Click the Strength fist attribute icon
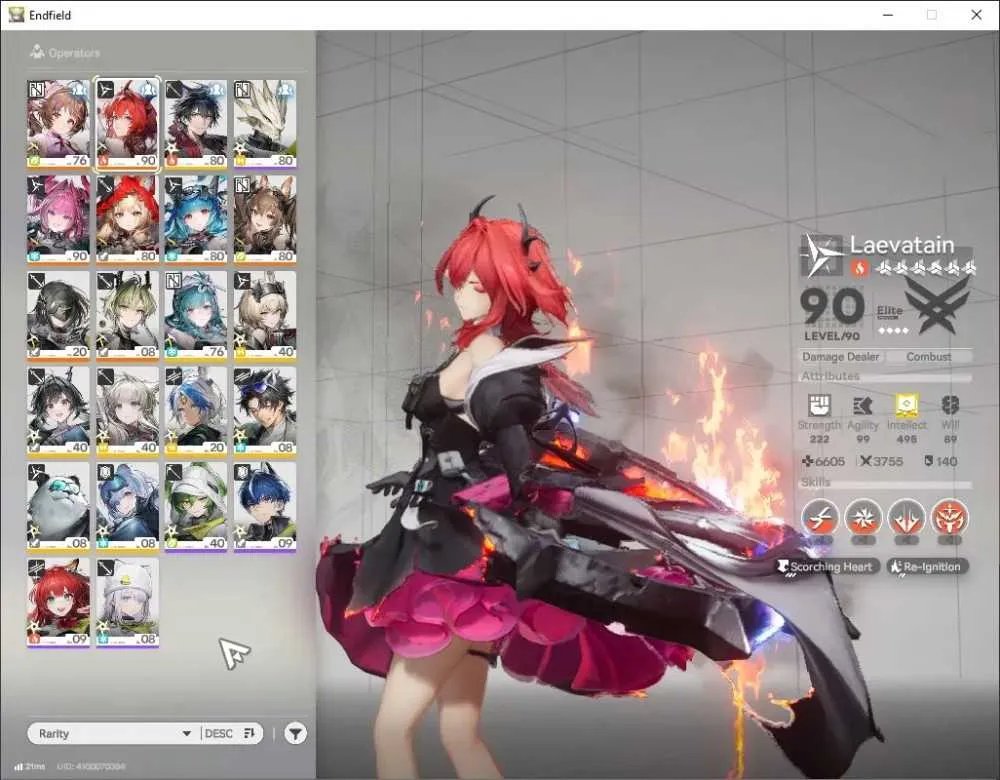 point(819,404)
